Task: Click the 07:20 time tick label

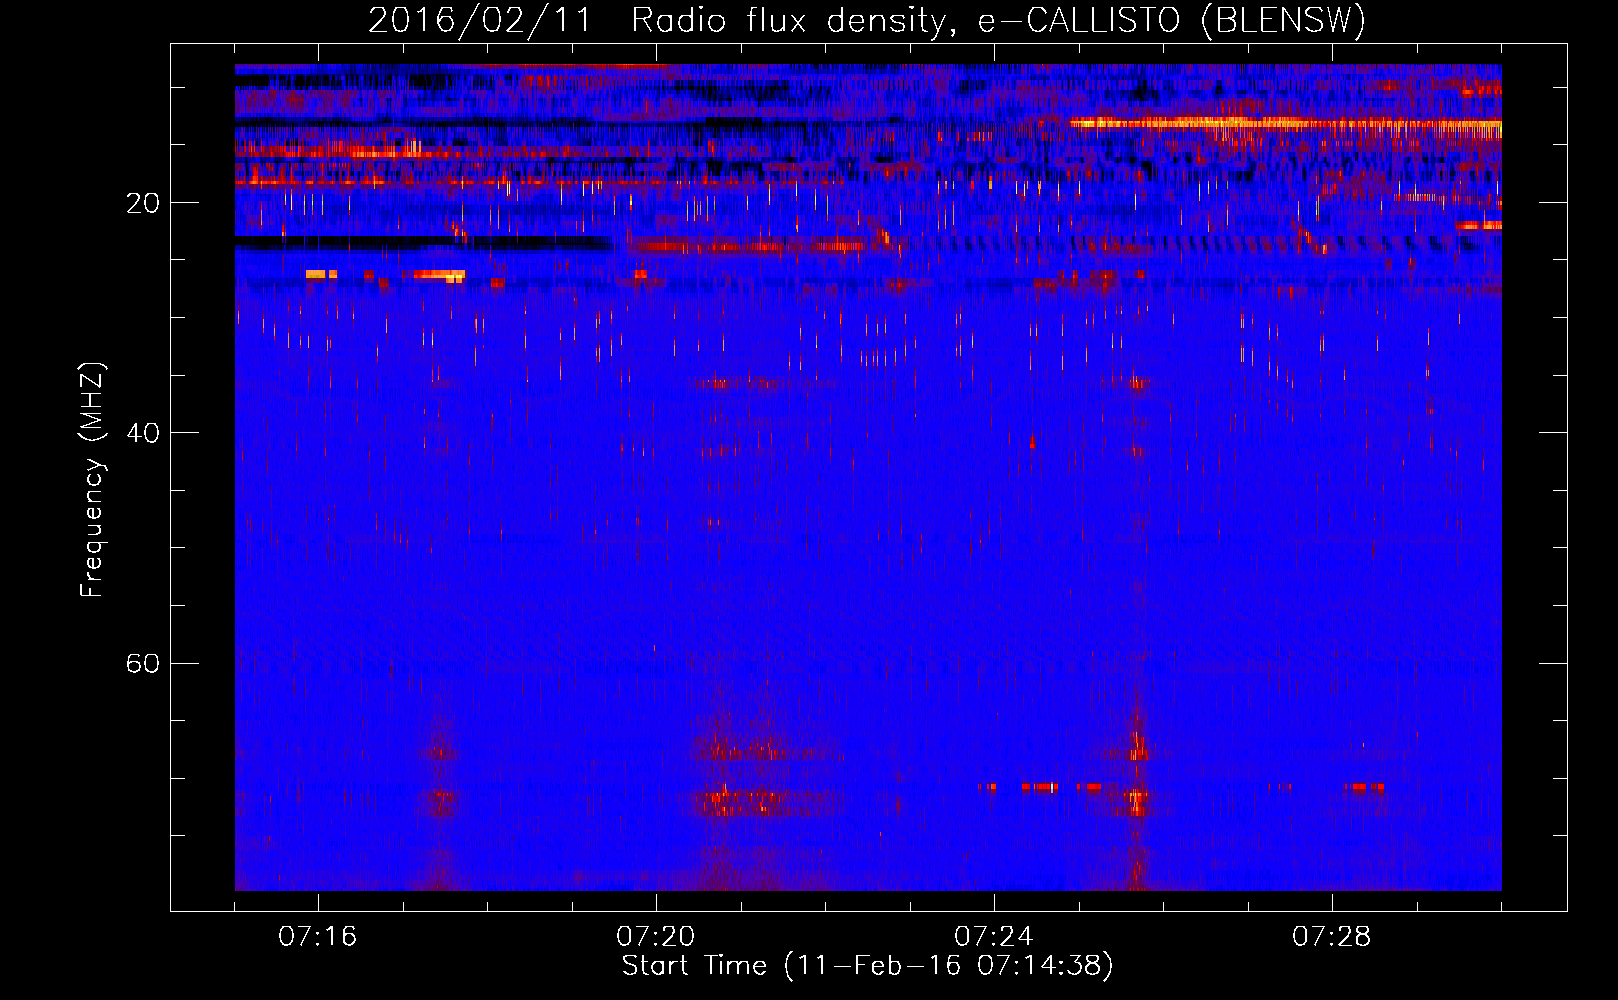Action: (x=655, y=937)
